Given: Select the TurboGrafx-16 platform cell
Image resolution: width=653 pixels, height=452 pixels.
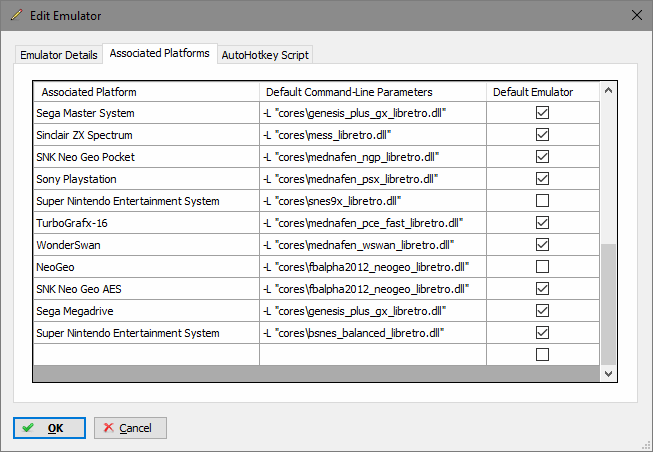Looking at the screenshot, I should pos(146,223).
